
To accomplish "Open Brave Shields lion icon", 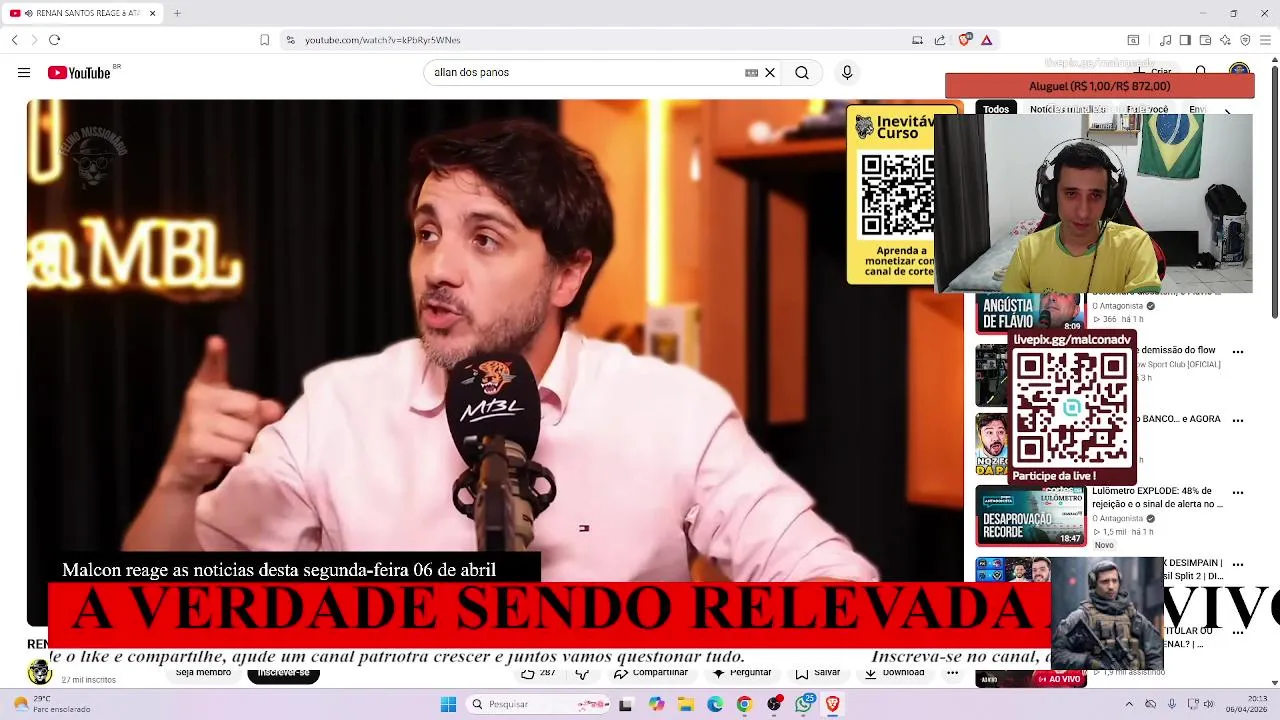I will [964, 40].
